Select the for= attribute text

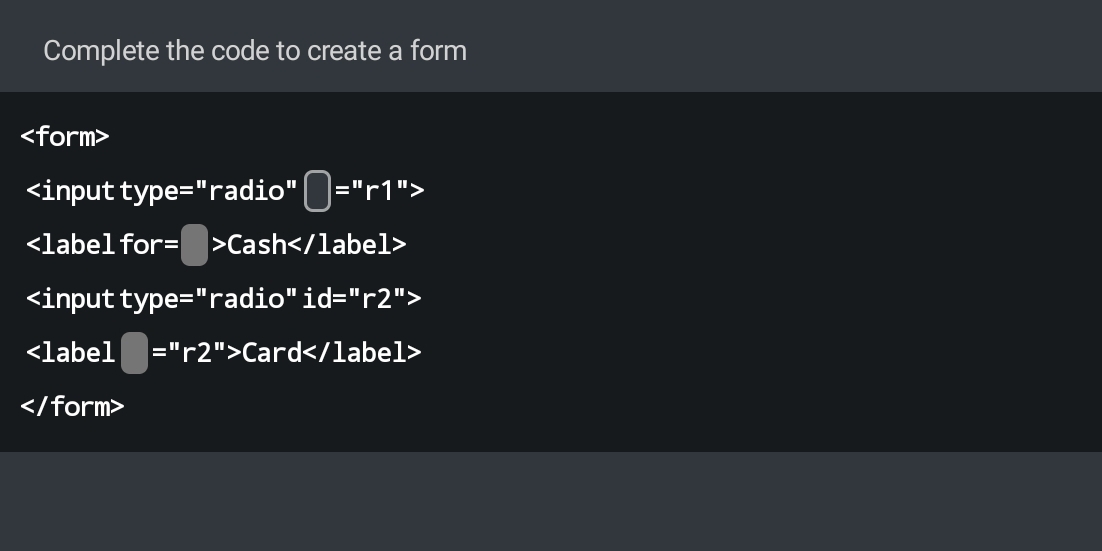point(149,245)
